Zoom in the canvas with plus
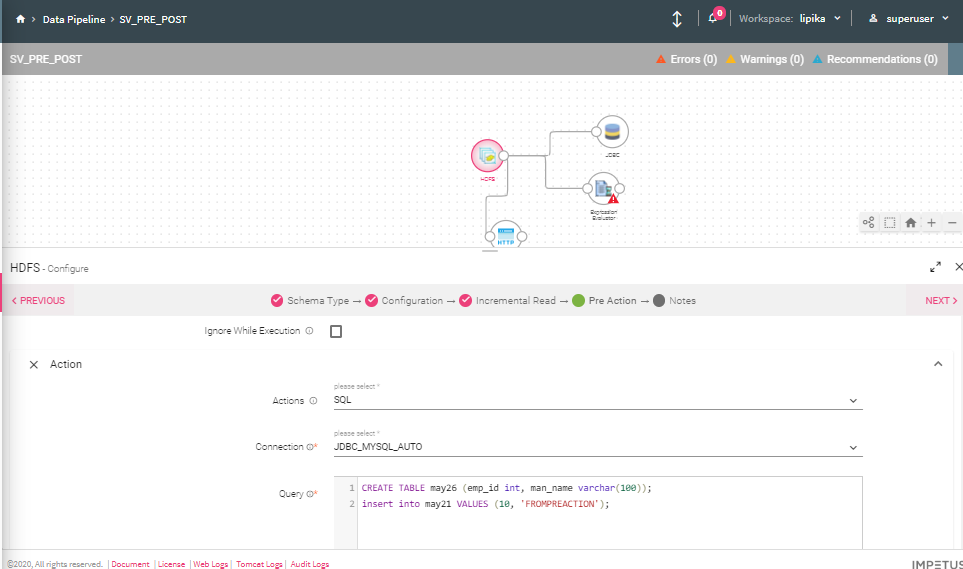 [932, 222]
